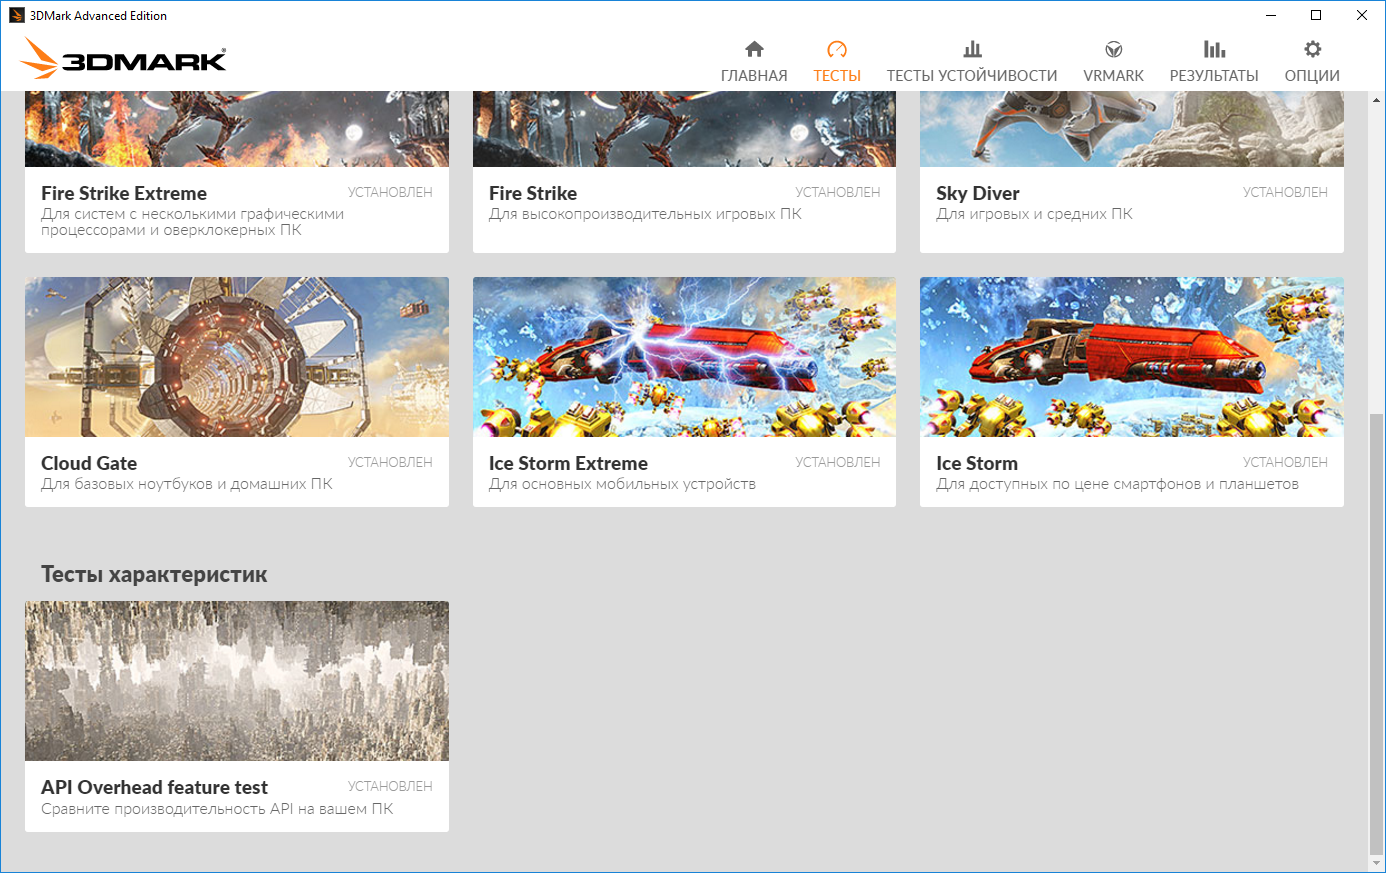1386x873 pixels.
Task: Open the Fire Strike Extreme benchmark title
Action: click(x=124, y=193)
